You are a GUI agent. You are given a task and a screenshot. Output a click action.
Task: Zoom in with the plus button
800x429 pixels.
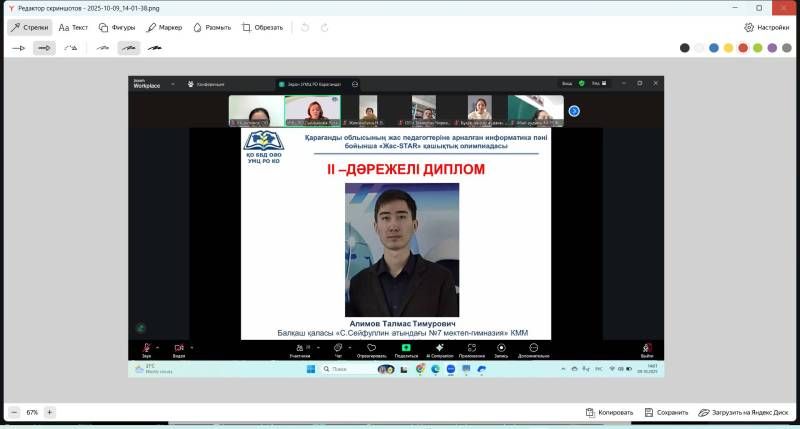click(50, 412)
